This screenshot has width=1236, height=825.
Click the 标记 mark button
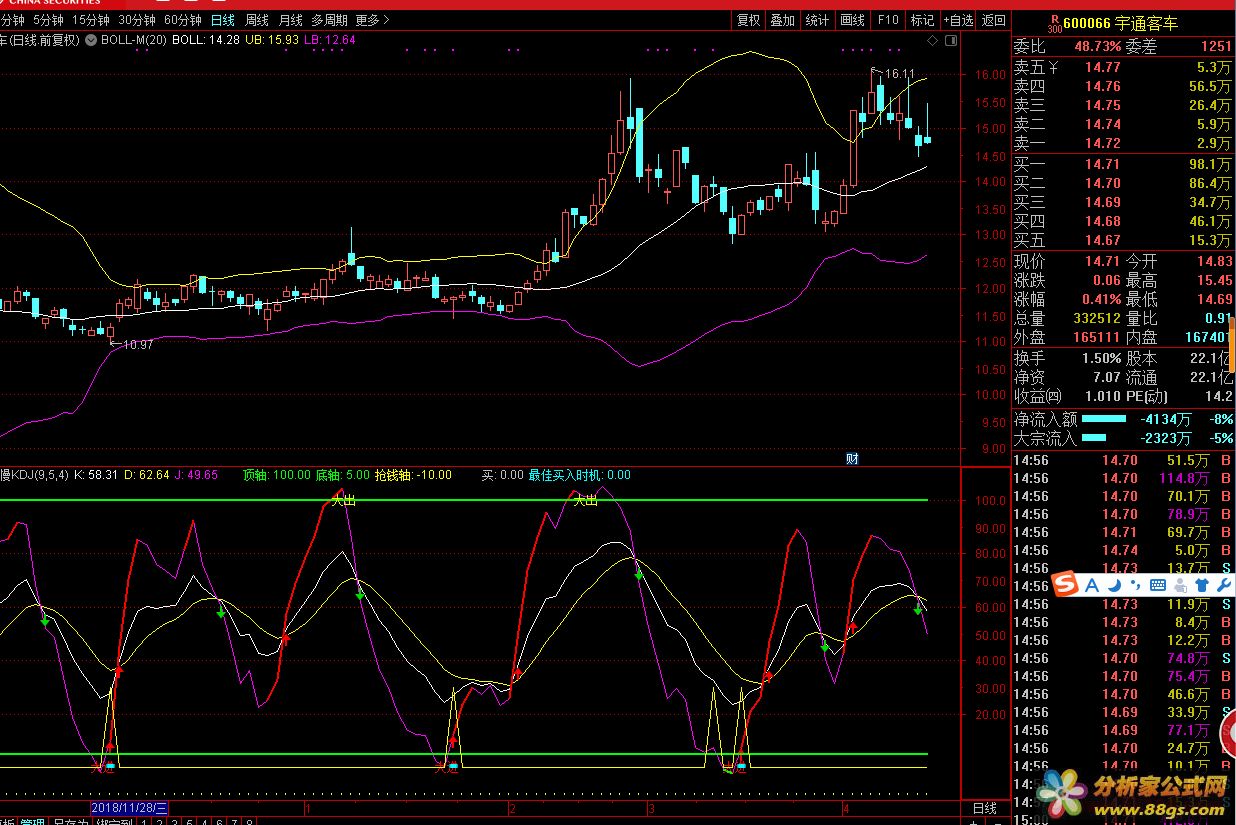[x=922, y=20]
